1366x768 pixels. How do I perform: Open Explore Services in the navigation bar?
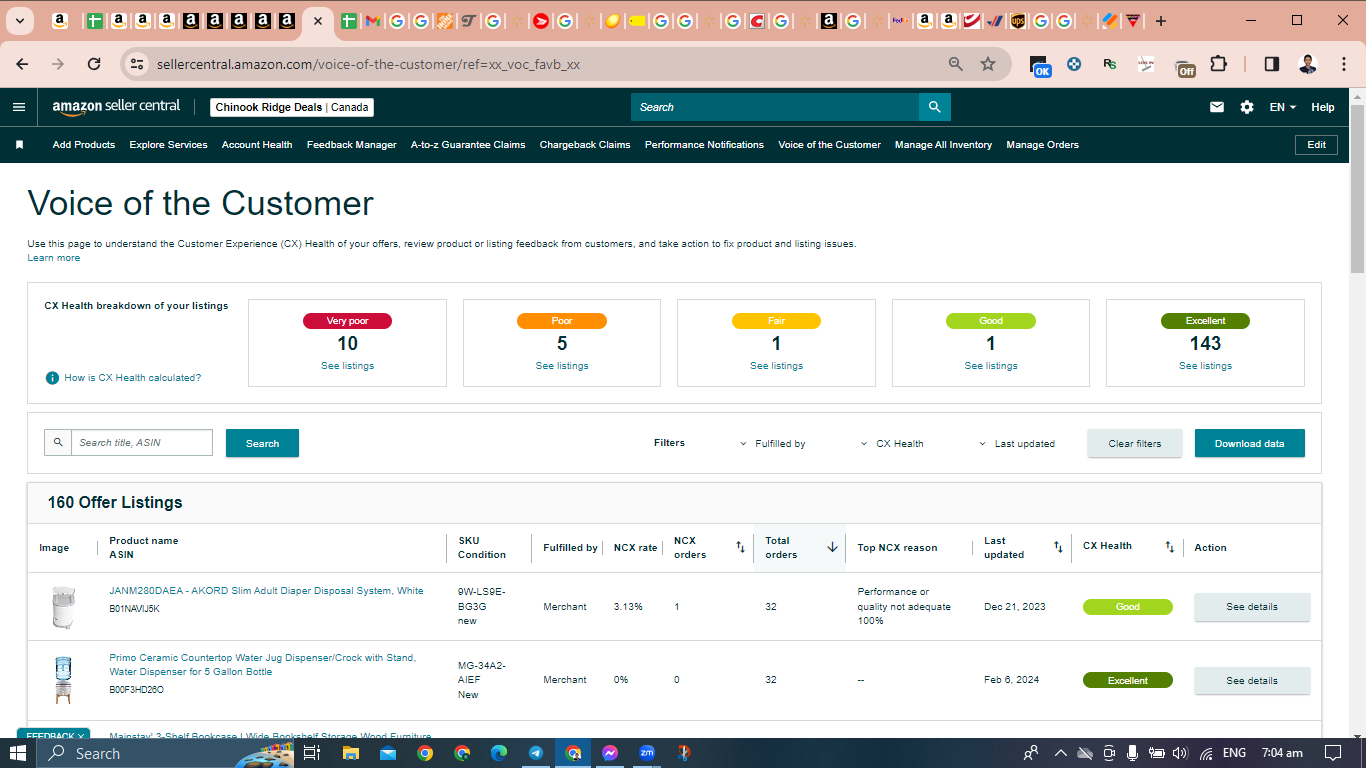[168, 145]
